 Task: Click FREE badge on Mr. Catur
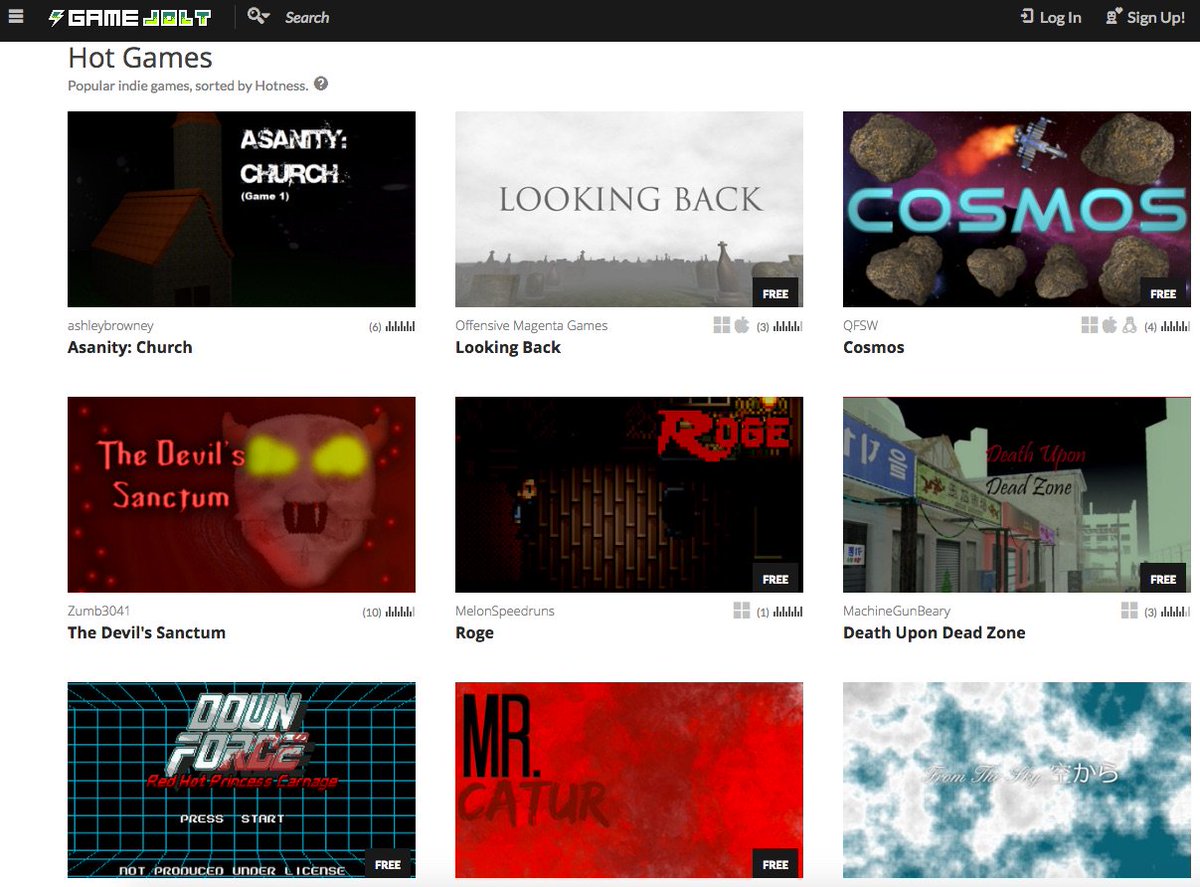pos(775,864)
